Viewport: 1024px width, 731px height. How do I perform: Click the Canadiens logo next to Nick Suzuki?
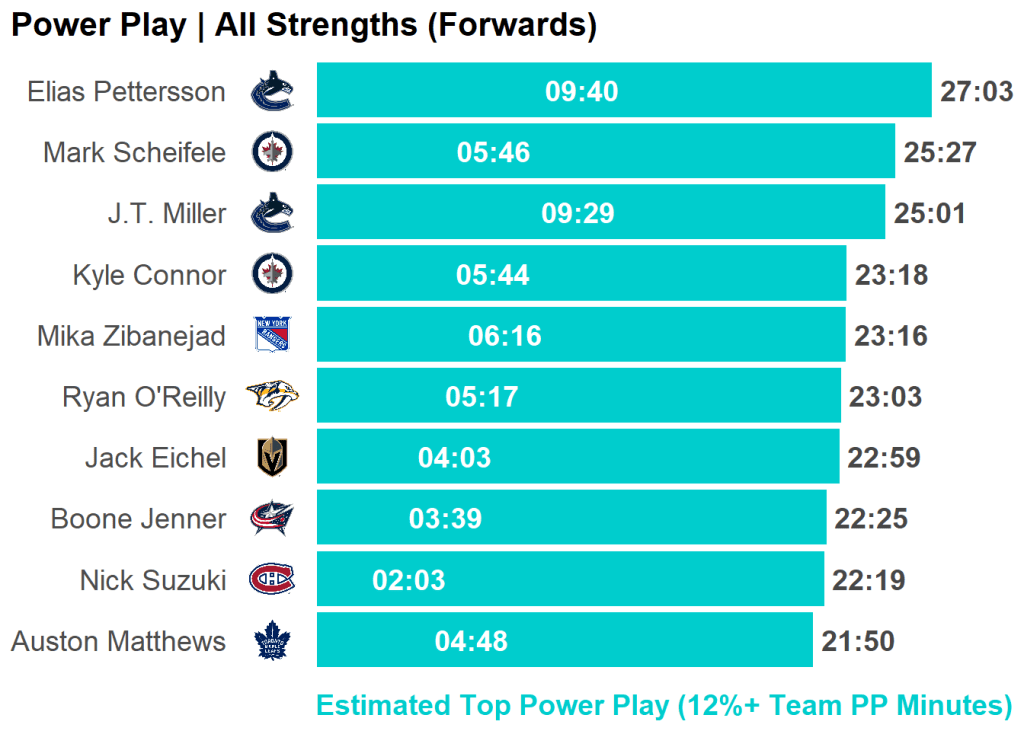click(x=271, y=580)
